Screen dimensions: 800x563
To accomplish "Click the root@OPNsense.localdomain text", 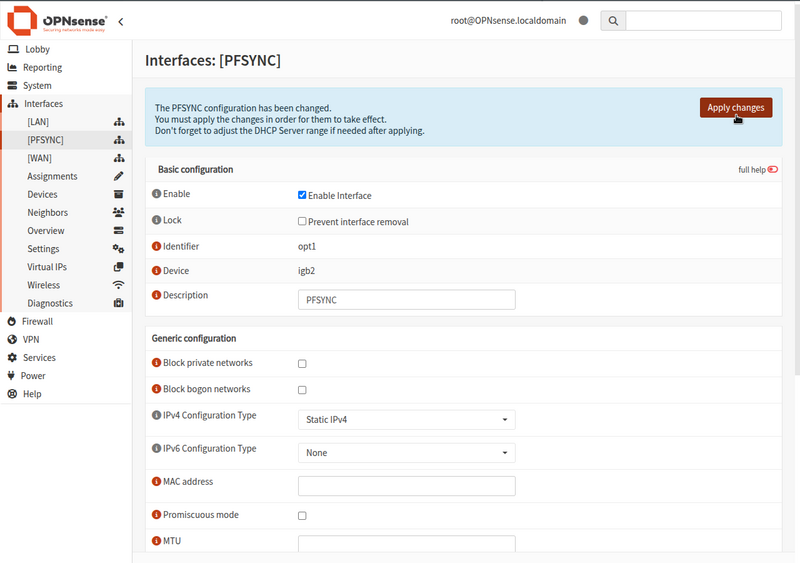I will tap(508, 21).
